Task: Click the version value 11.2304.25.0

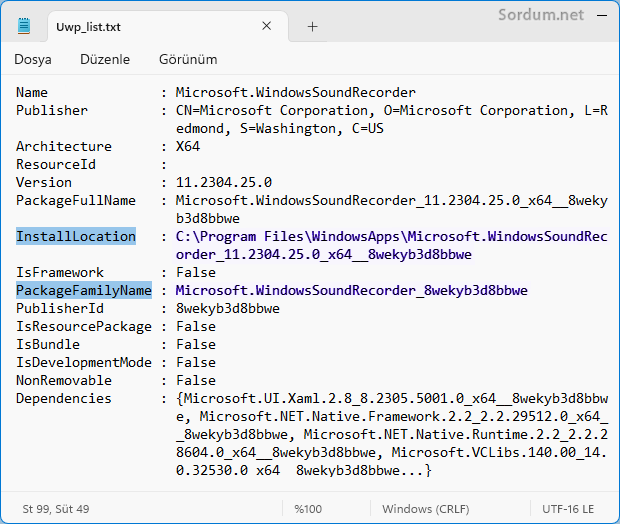Action: [224, 182]
